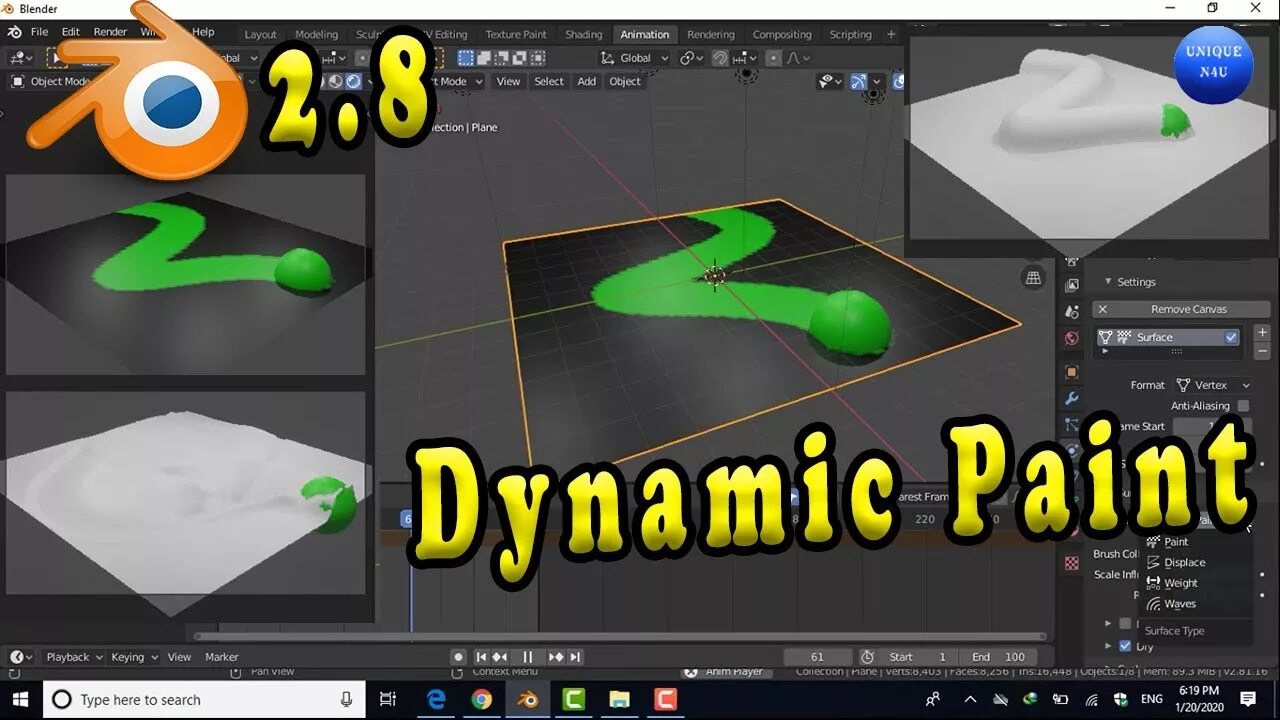Image resolution: width=1280 pixels, height=720 pixels.
Task: Switch to the Rendering workspace tab
Action: coord(711,34)
